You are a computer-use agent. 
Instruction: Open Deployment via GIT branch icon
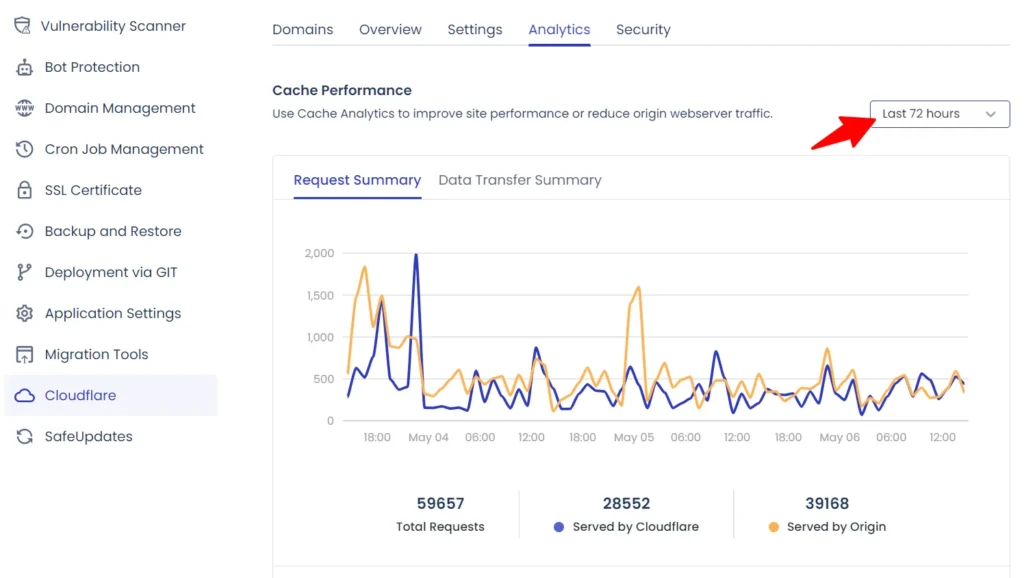click(x=24, y=272)
